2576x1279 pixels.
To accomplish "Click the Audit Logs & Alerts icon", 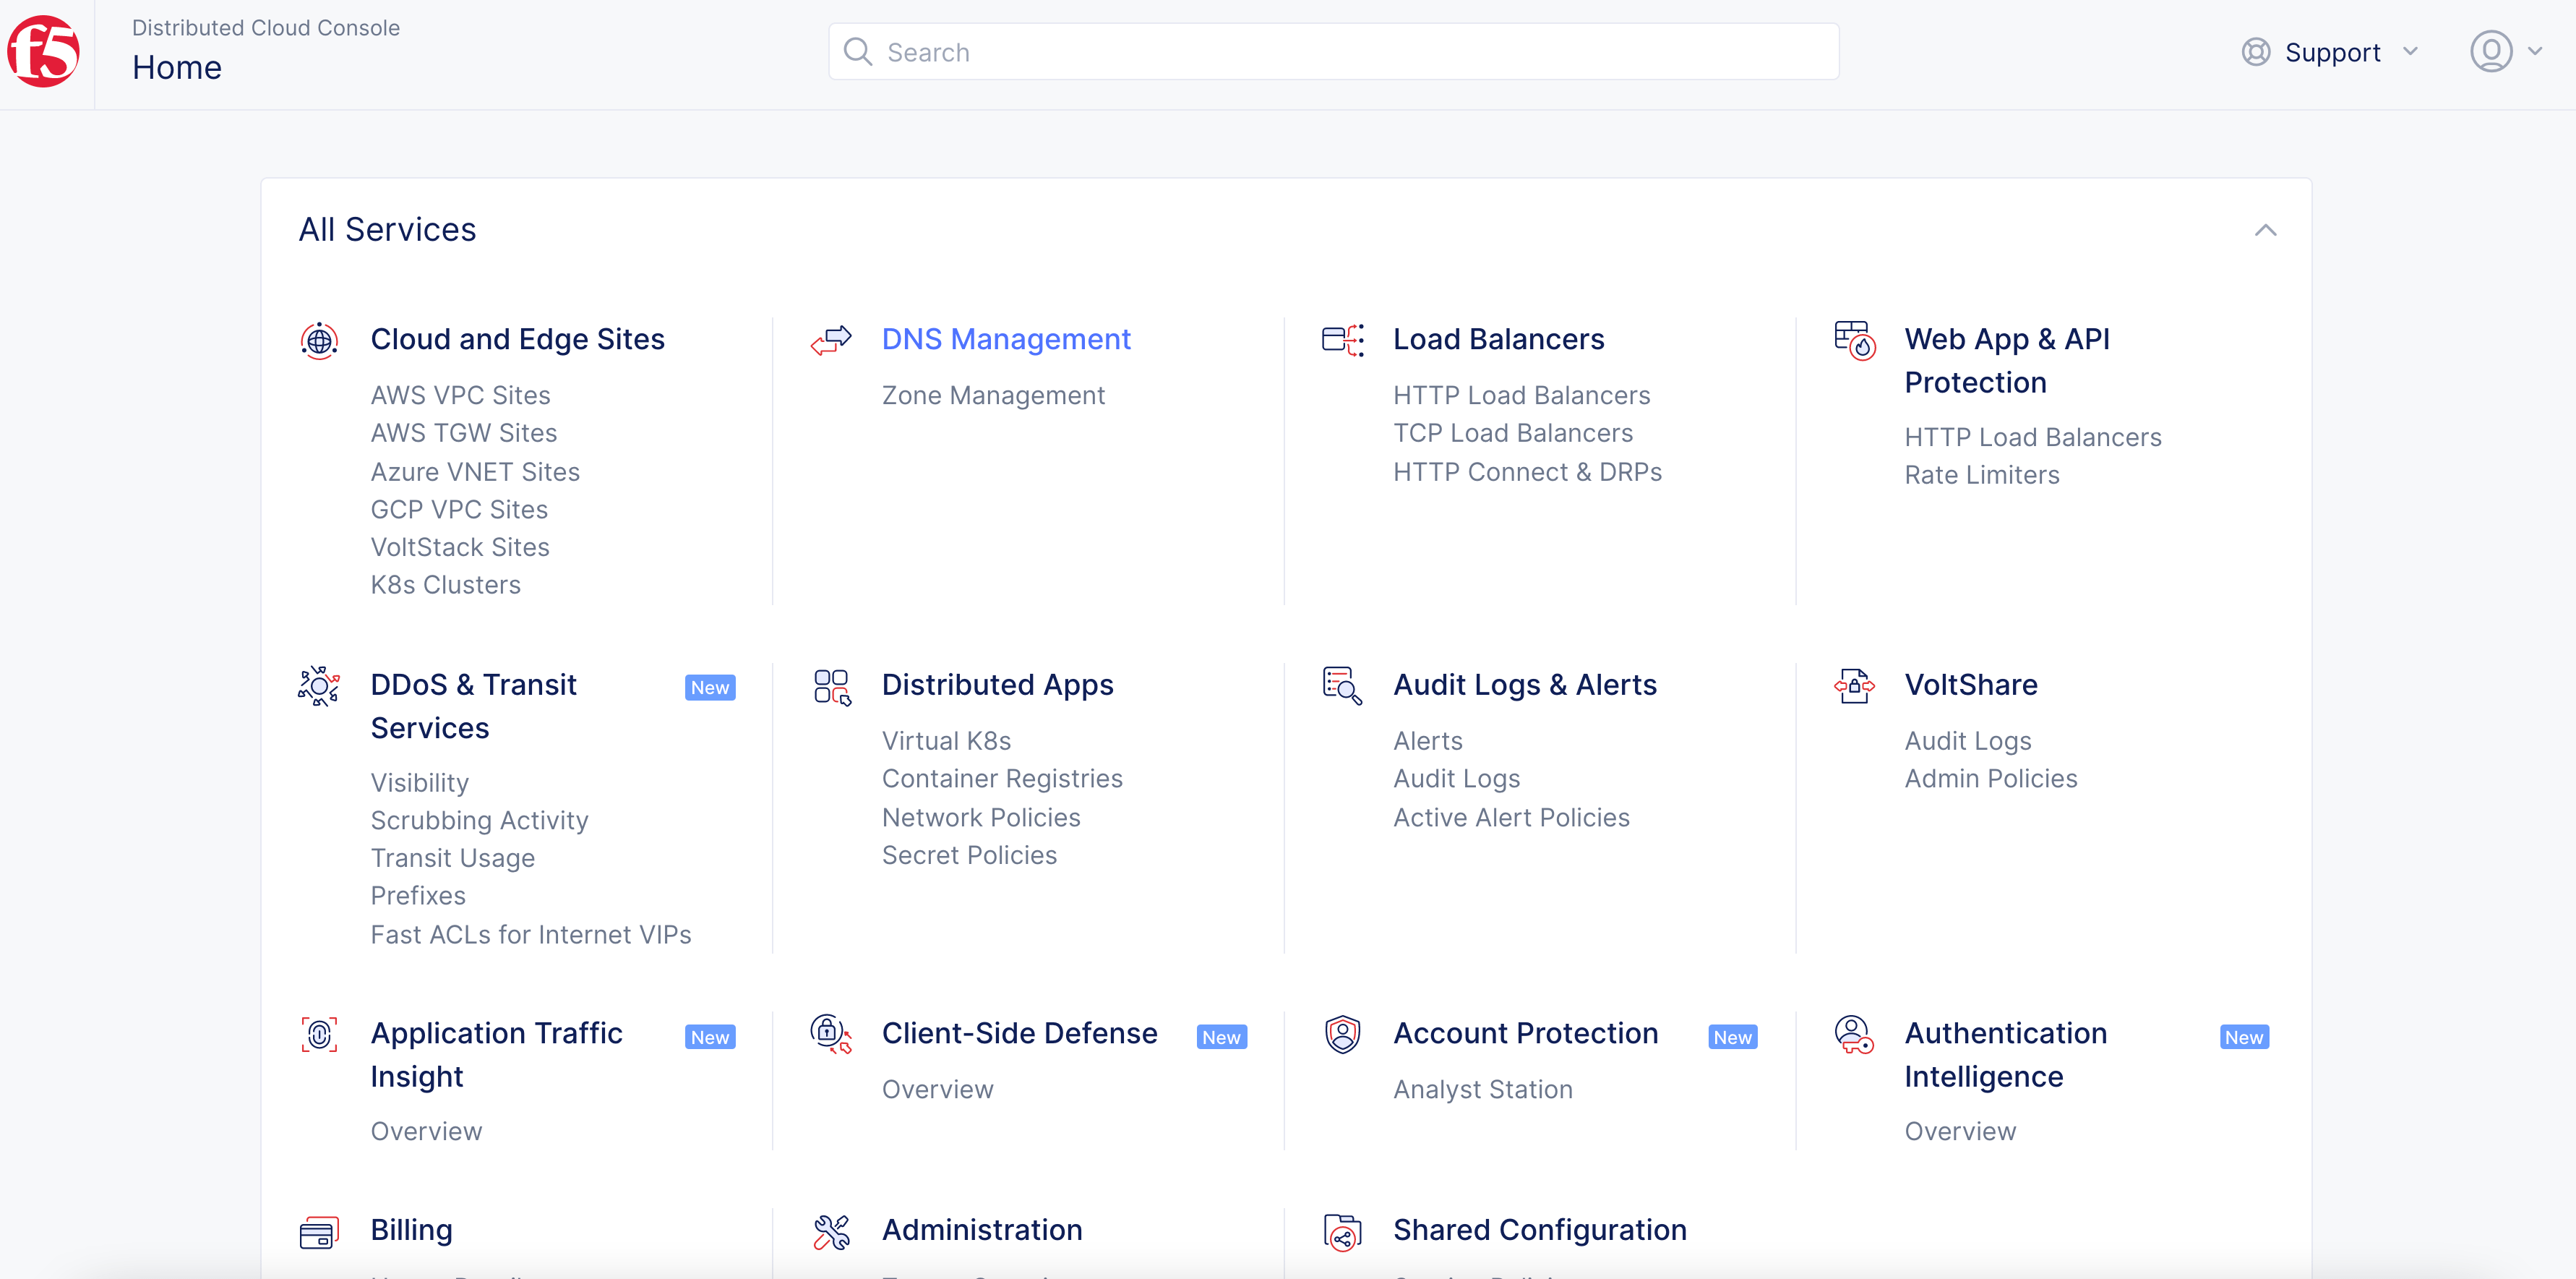I will (x=1342, y=686).
